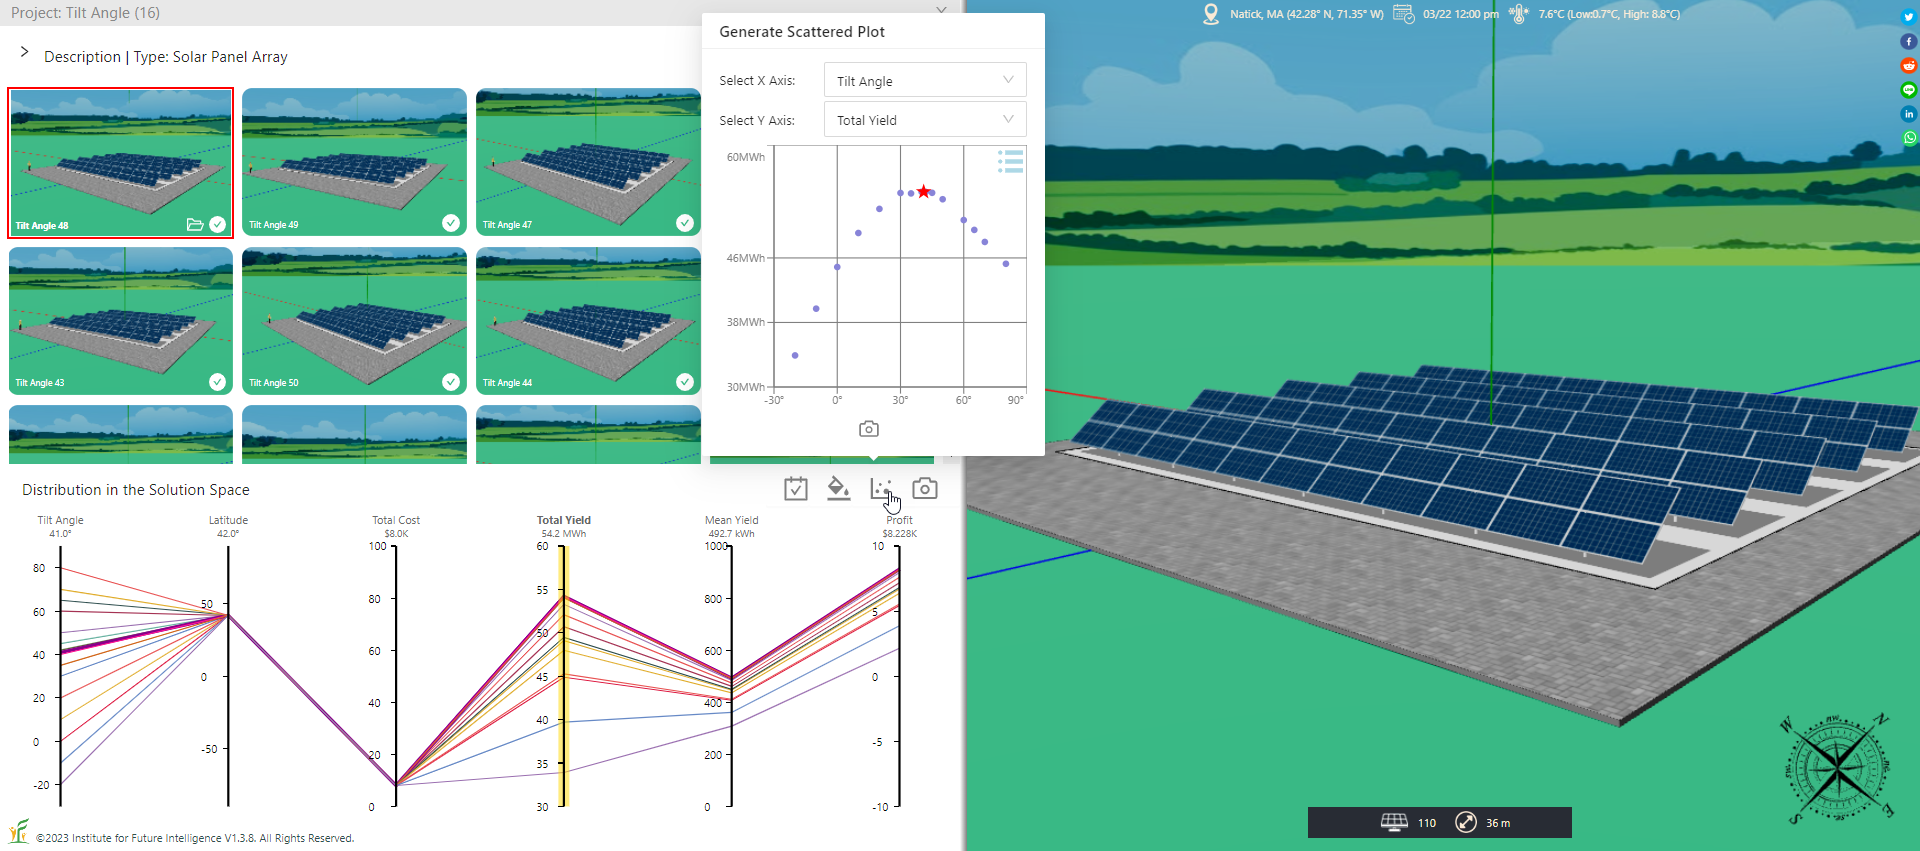The image size is (1920, 851).
Task: Click the Facebook share icon
Action: [1909, 42]
